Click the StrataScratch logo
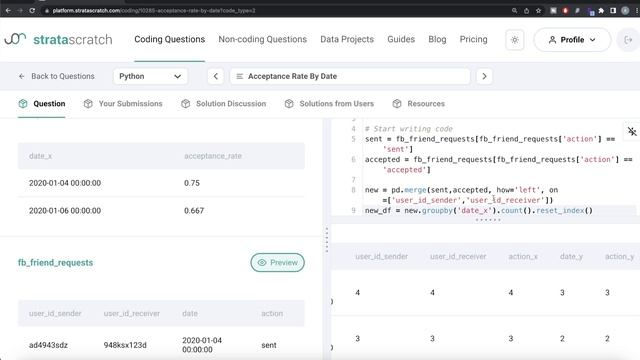Image resolution: width=640 pixels, height=360 pixels. [x=58, y=39]
